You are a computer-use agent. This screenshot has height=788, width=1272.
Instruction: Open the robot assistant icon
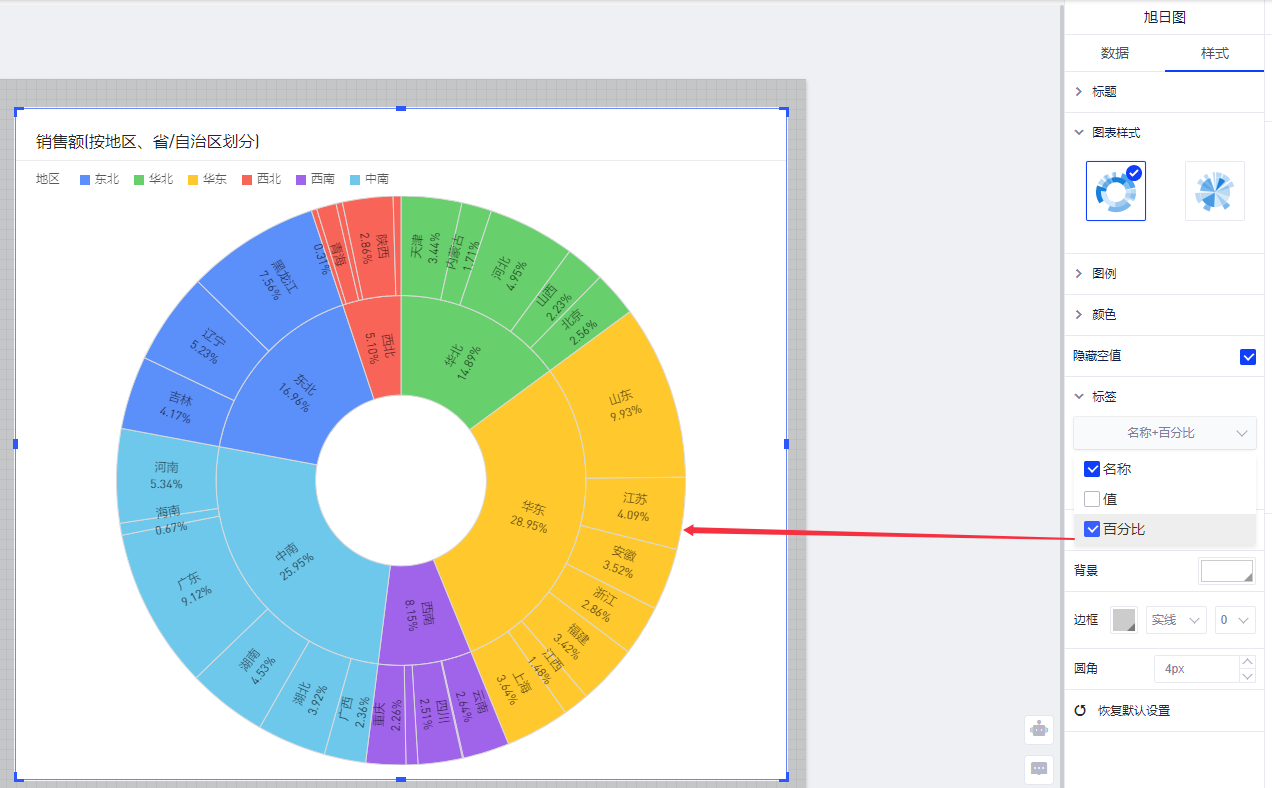pyautogui.click(x=1039, y=729)
